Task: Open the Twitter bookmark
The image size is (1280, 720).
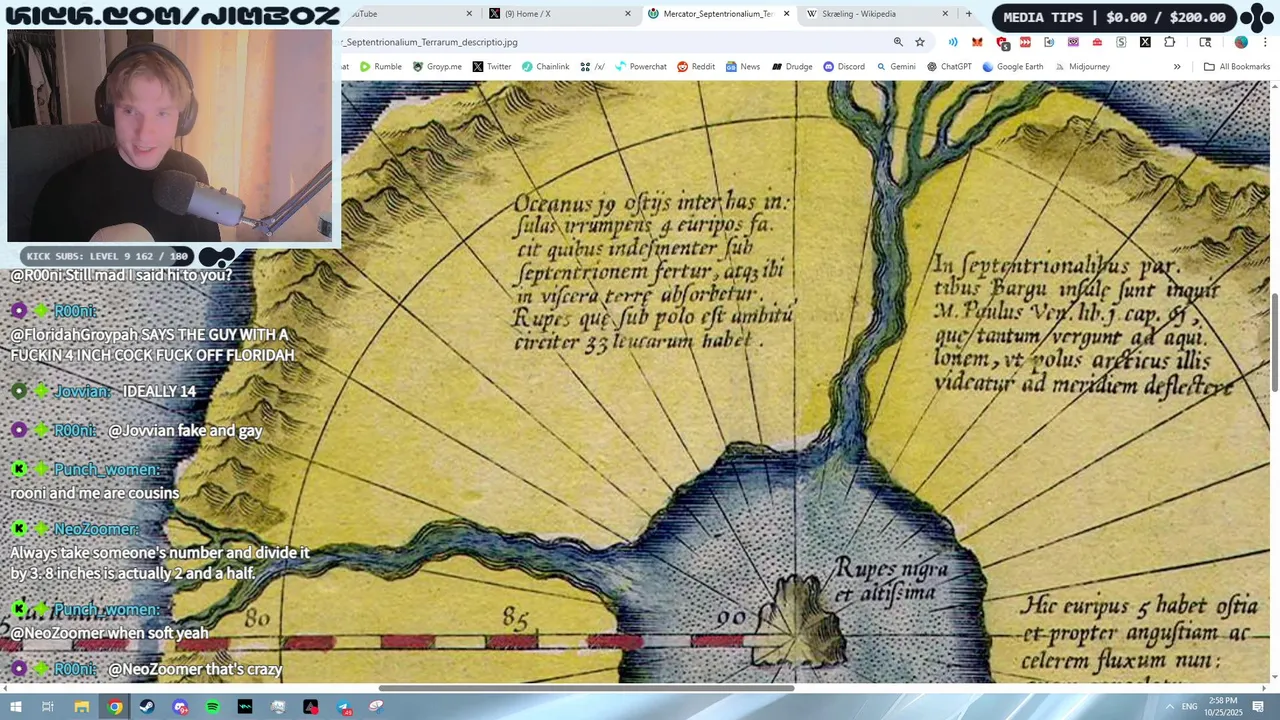Action: [492, 67]
